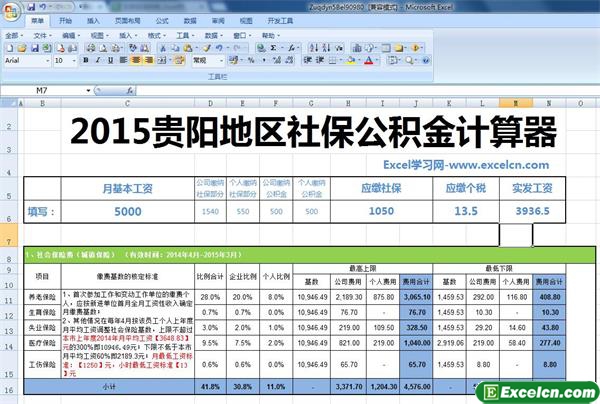Switch to the 插入 ribbon tab
600x404 pixels.
pyautogui.click(x=93, y=21)
